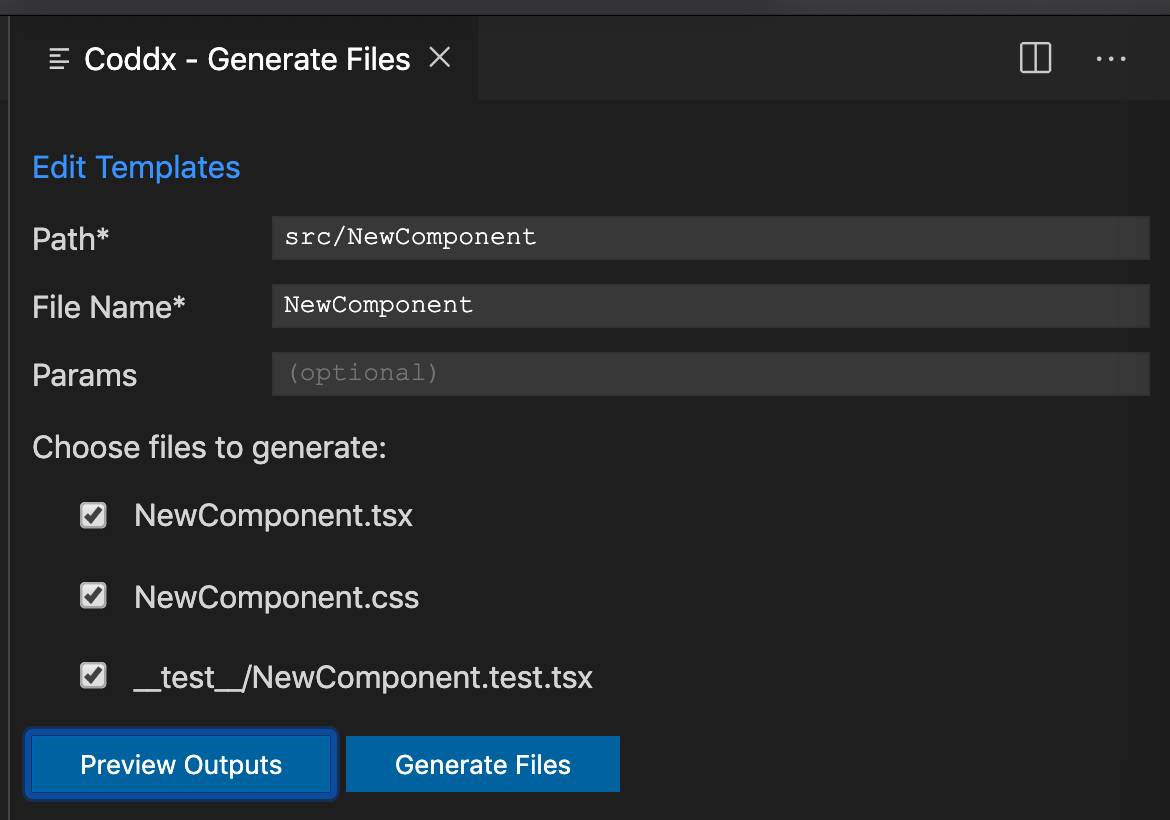
Task: Click the Generate Files button
Action: pyautogui.click(x=483, y=764)
